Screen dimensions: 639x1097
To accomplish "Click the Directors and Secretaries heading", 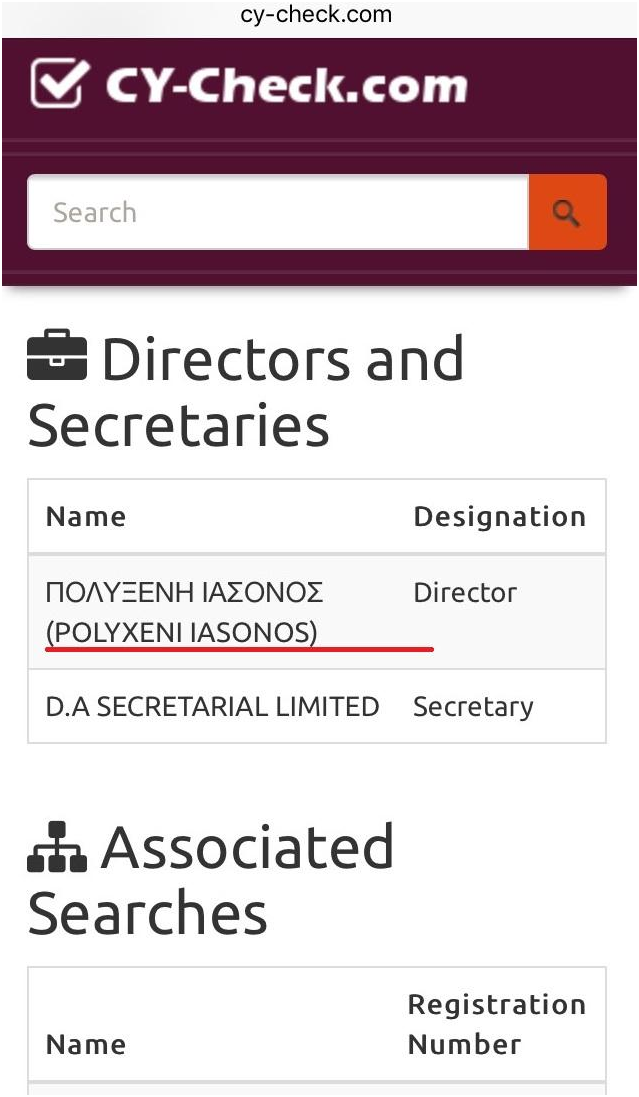I will click(246, 391).
